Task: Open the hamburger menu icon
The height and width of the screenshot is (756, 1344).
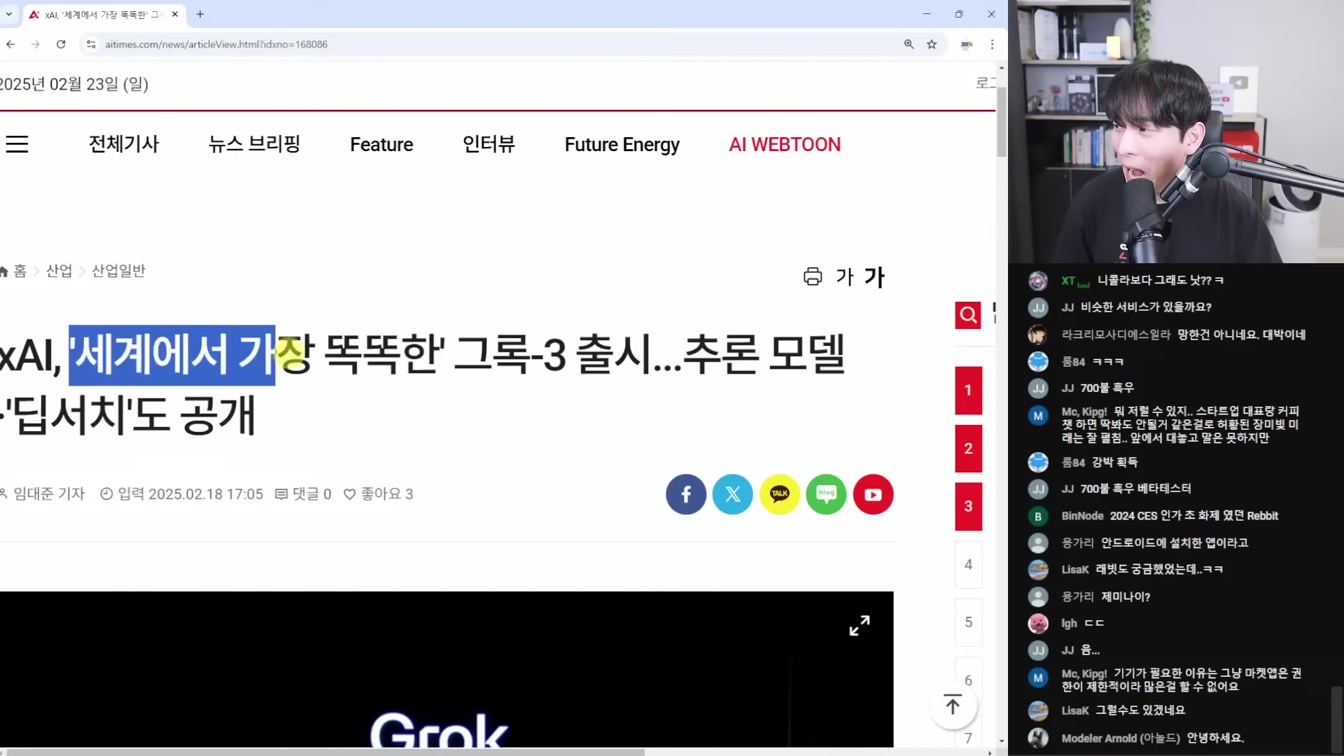Action: pos(17,144)
